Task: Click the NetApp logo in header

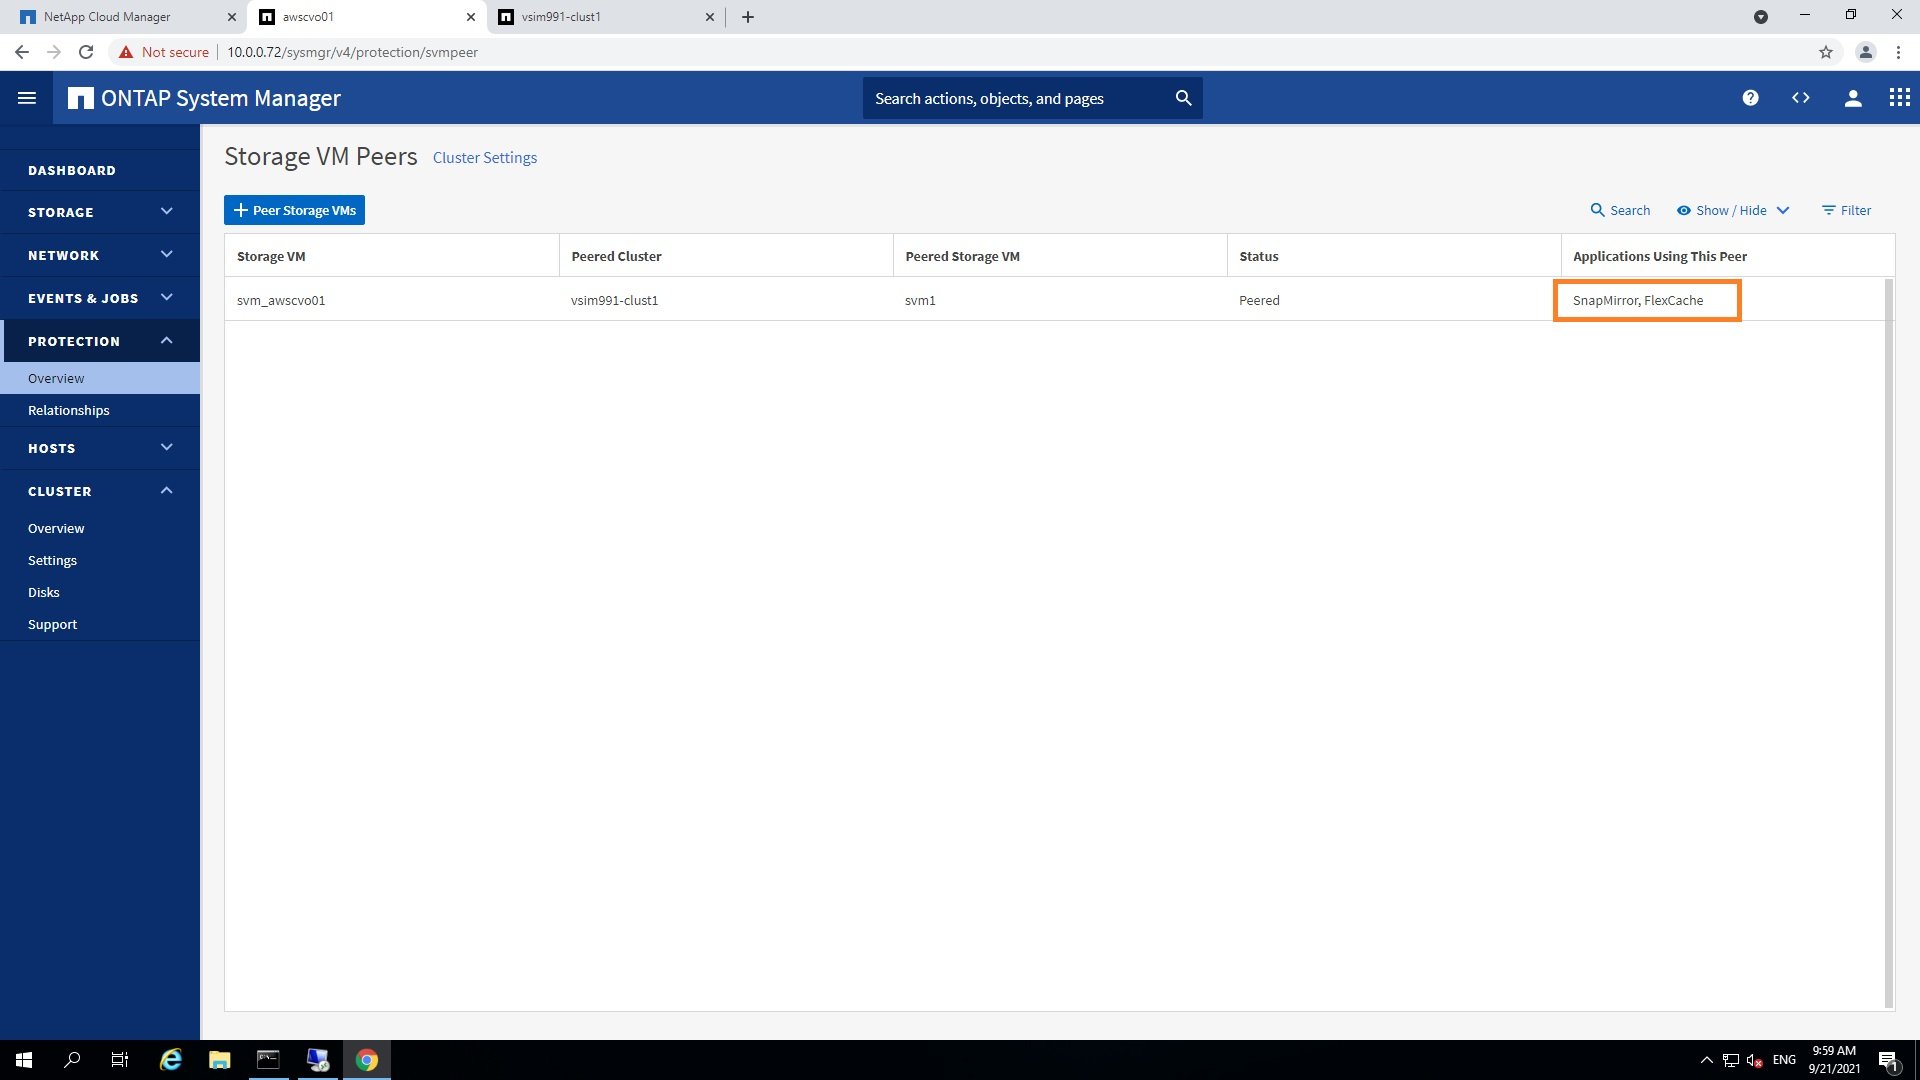Action: pyautogui.click(x=80, y=98)
